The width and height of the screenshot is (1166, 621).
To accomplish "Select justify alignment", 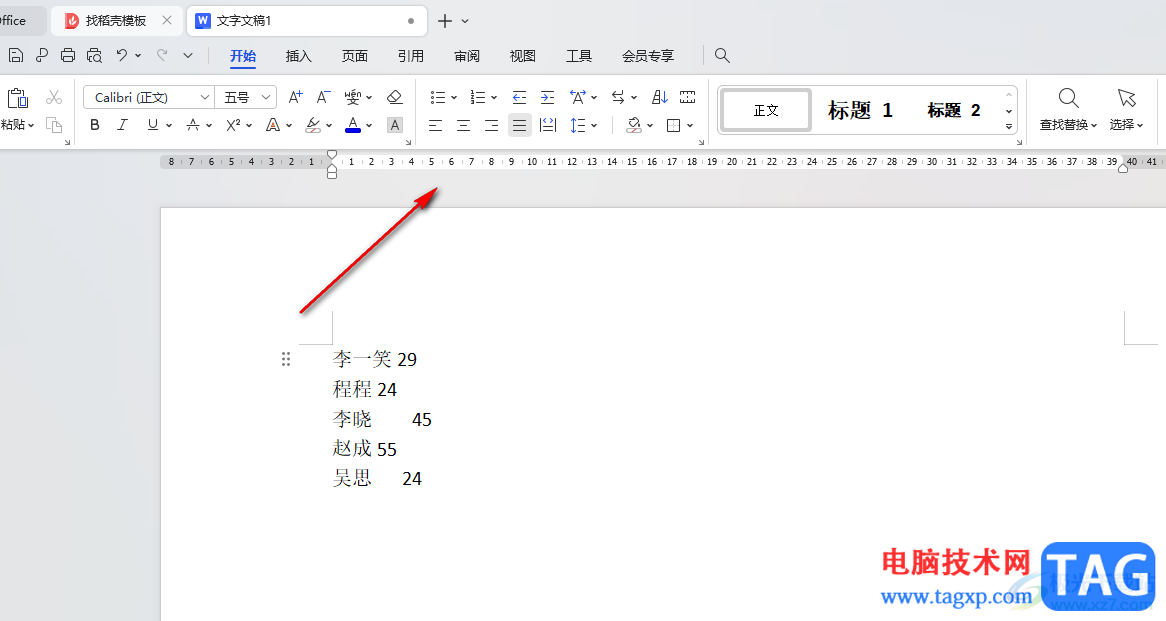I will click(x=520, y=126).
